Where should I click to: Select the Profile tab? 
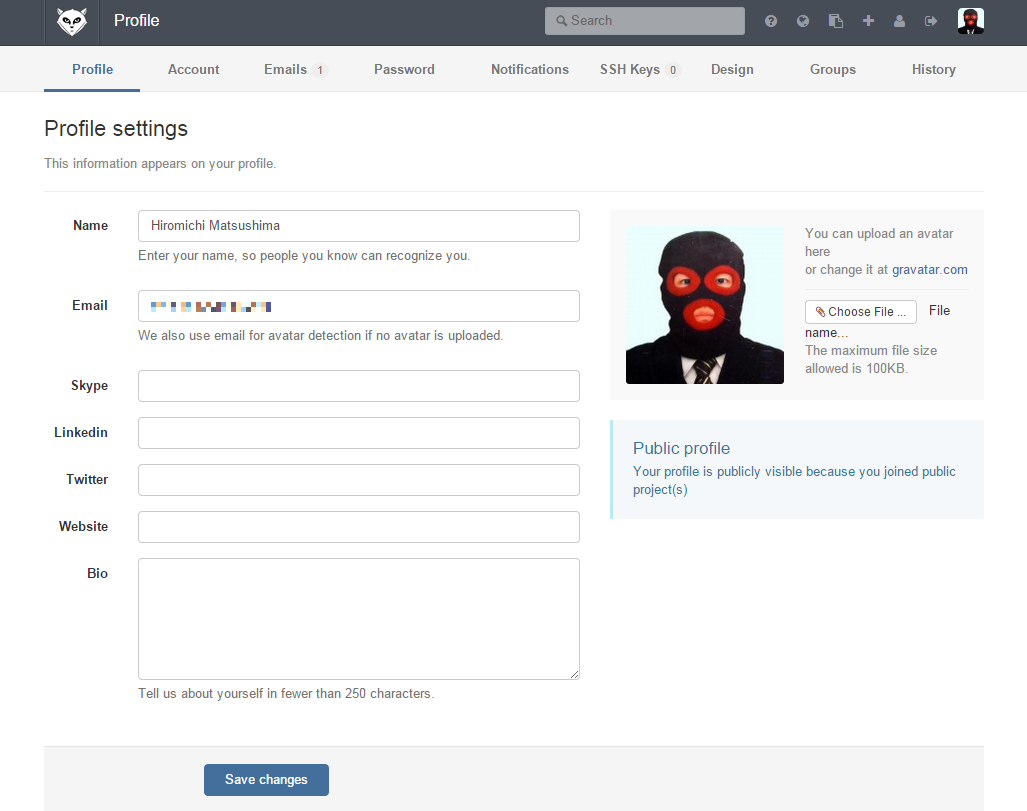click(92, 69)
